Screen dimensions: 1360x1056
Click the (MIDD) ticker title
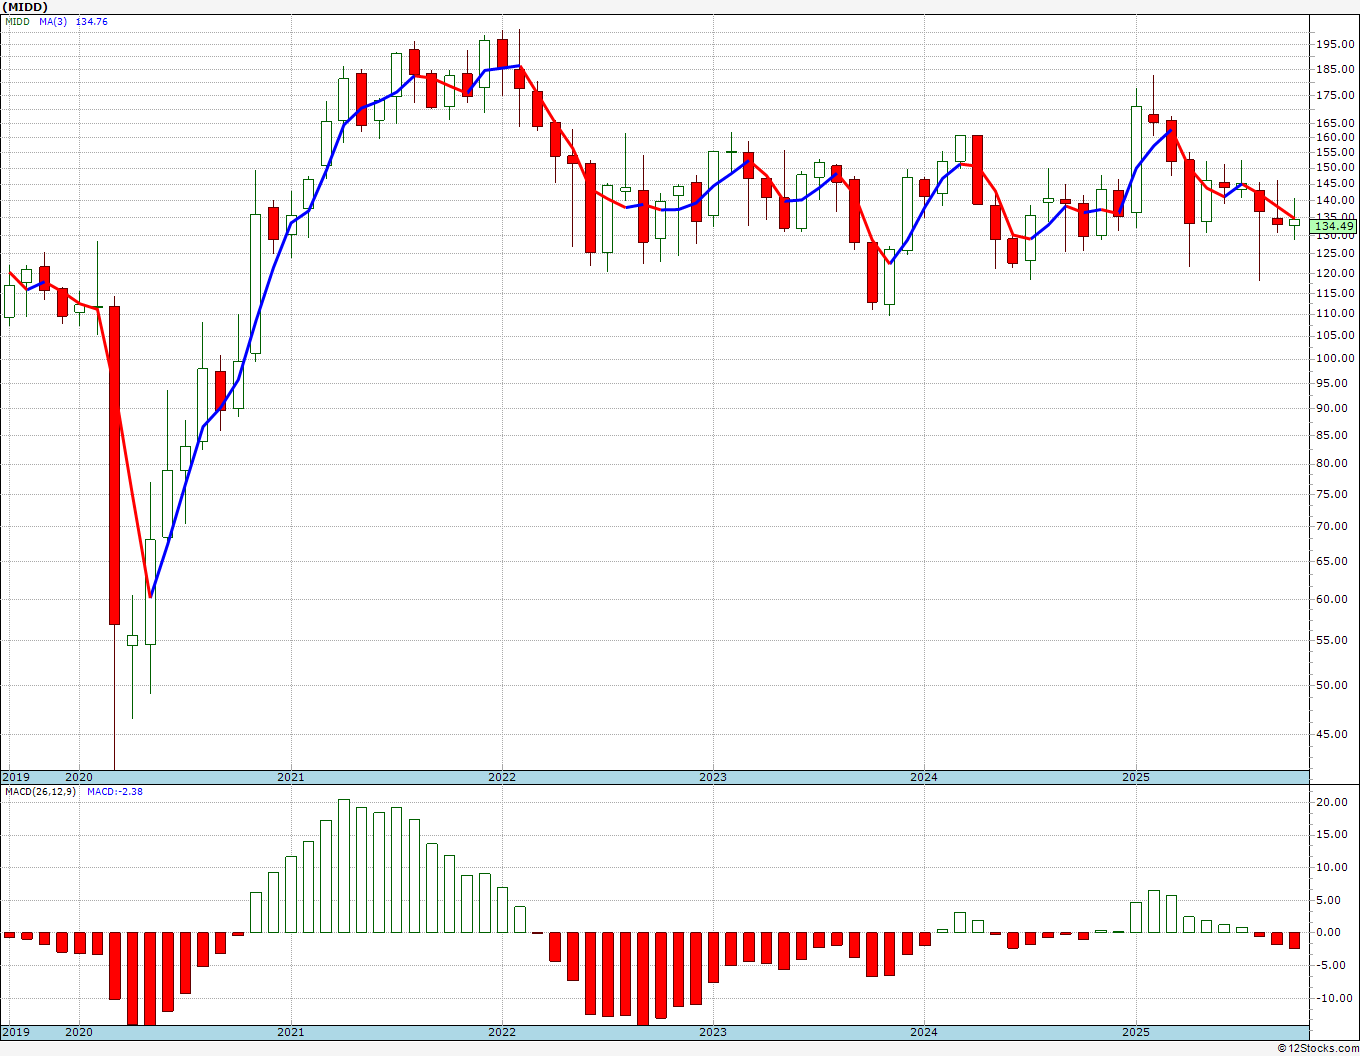(x=22, y=7)
